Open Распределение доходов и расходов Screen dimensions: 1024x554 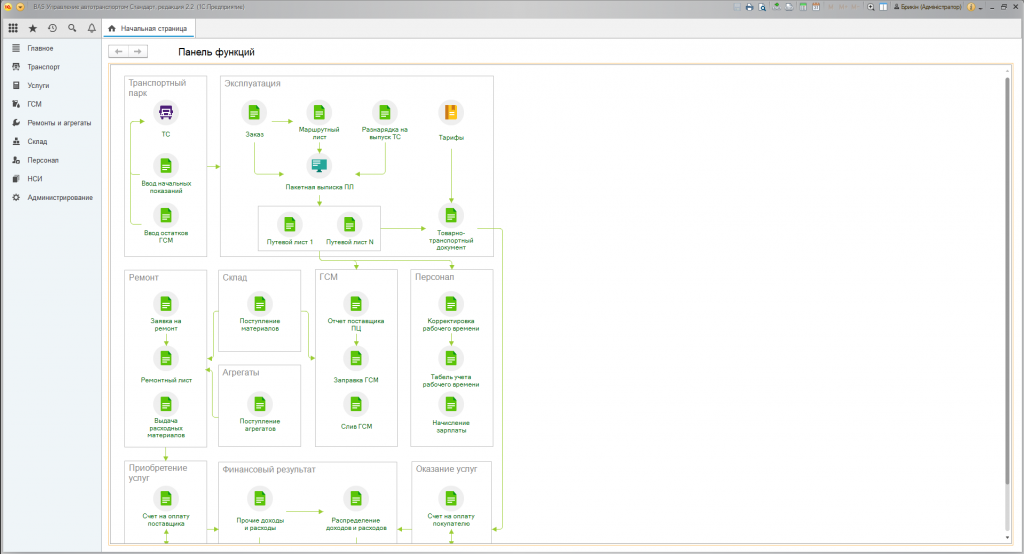pos(356,499)
